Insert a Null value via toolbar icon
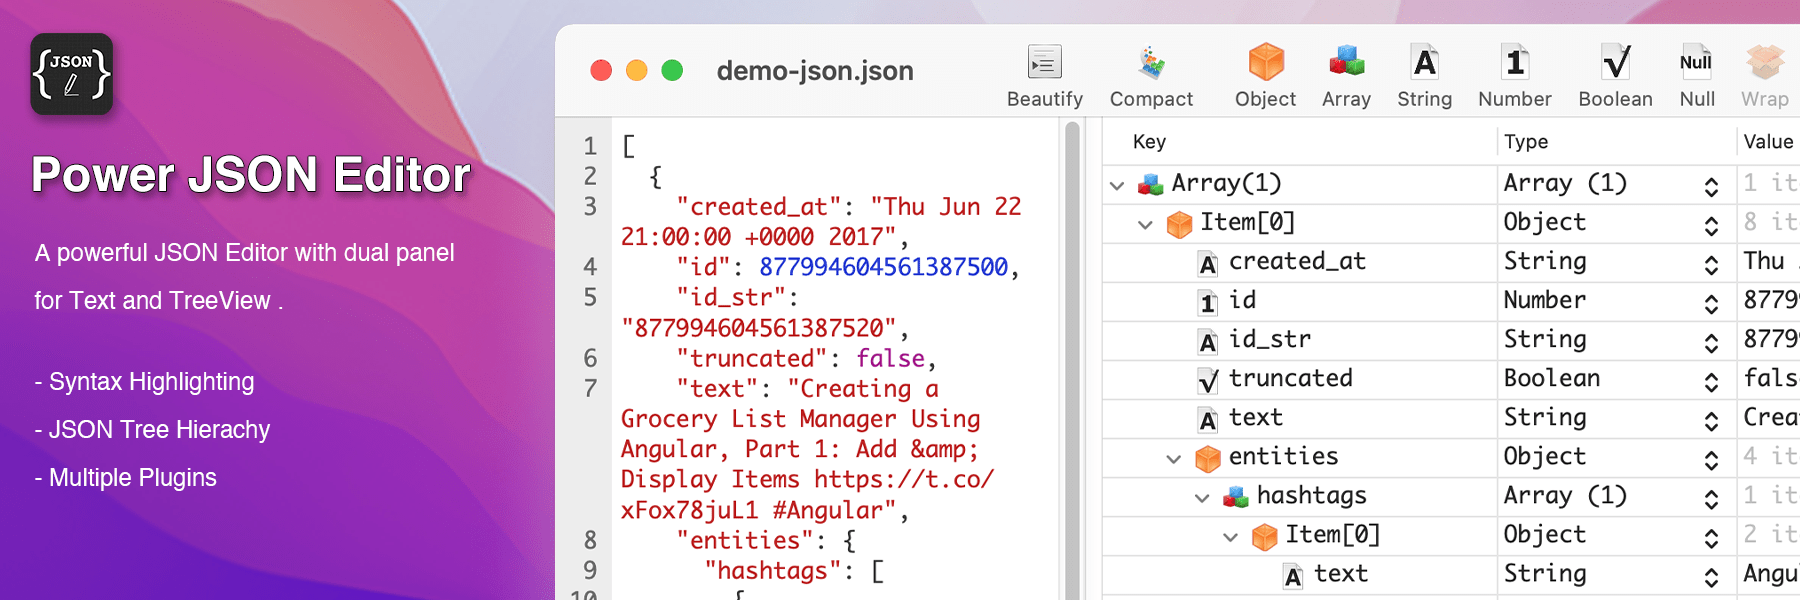This screenshot has height=600, width=1800. click(1696, 62)
